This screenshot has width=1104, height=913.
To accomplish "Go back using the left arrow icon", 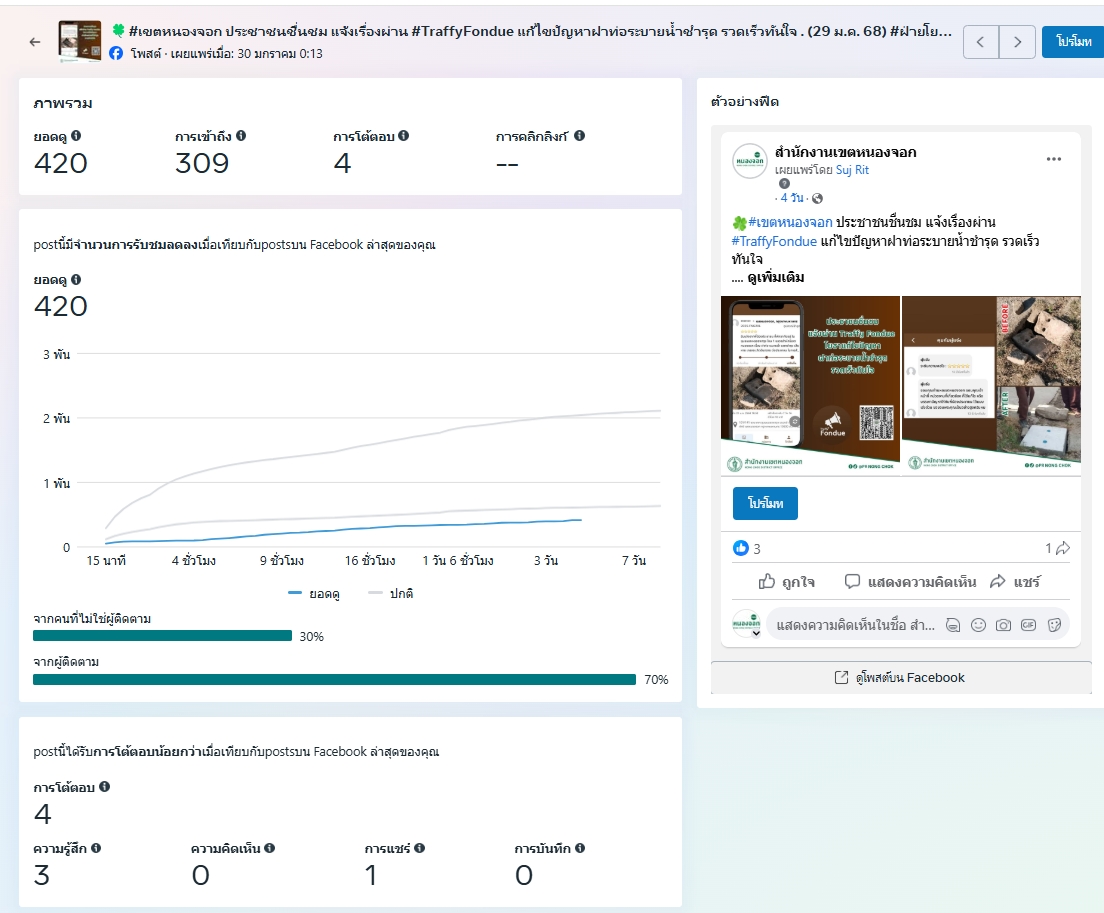I will tap(35, 42).
